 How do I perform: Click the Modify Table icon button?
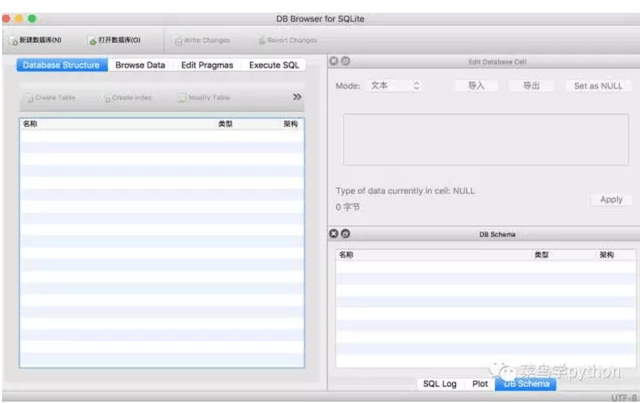(x=204, y=98)
